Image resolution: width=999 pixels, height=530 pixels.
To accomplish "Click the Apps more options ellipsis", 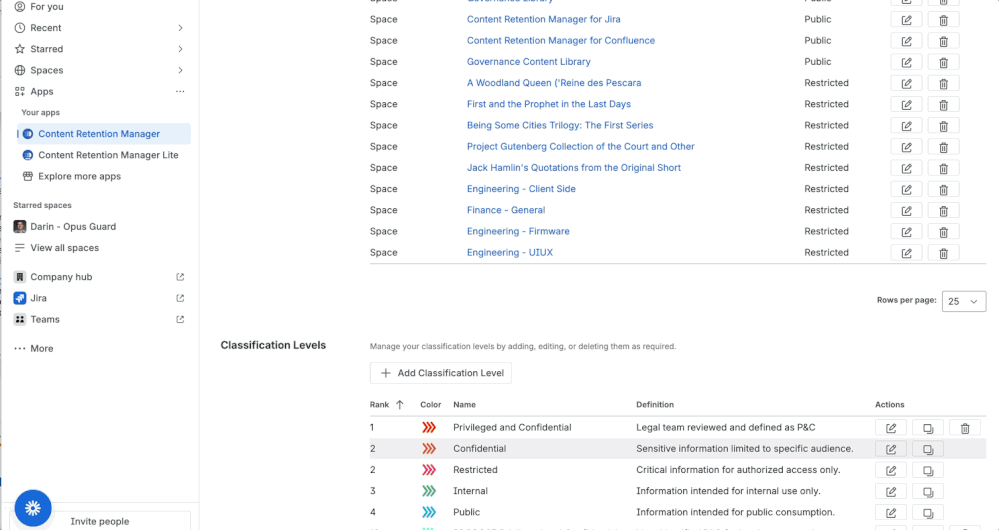I will click(180, 92).
